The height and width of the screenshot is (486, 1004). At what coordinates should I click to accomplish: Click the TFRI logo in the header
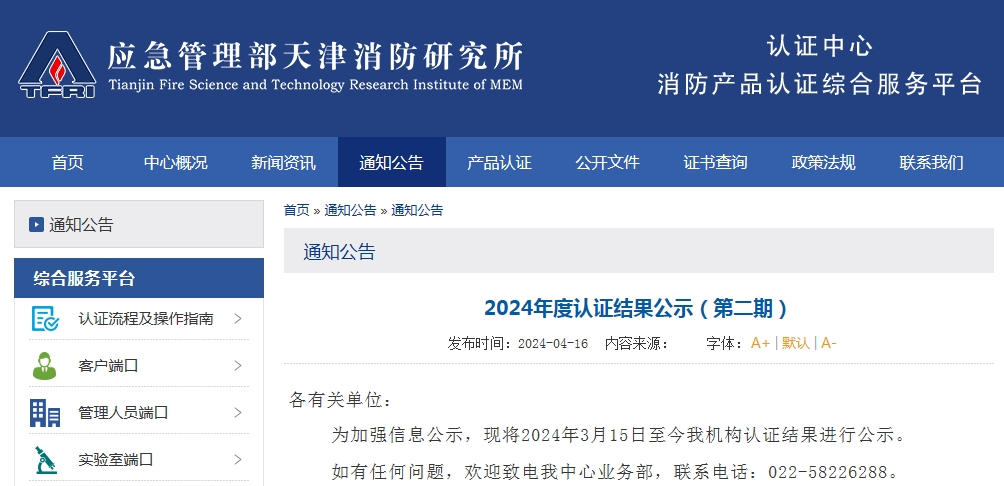click(x=57, y=65)
